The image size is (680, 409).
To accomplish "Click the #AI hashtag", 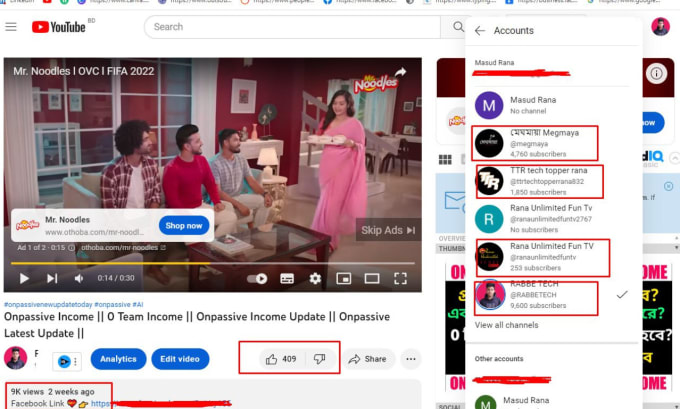I will coord(138,304).
